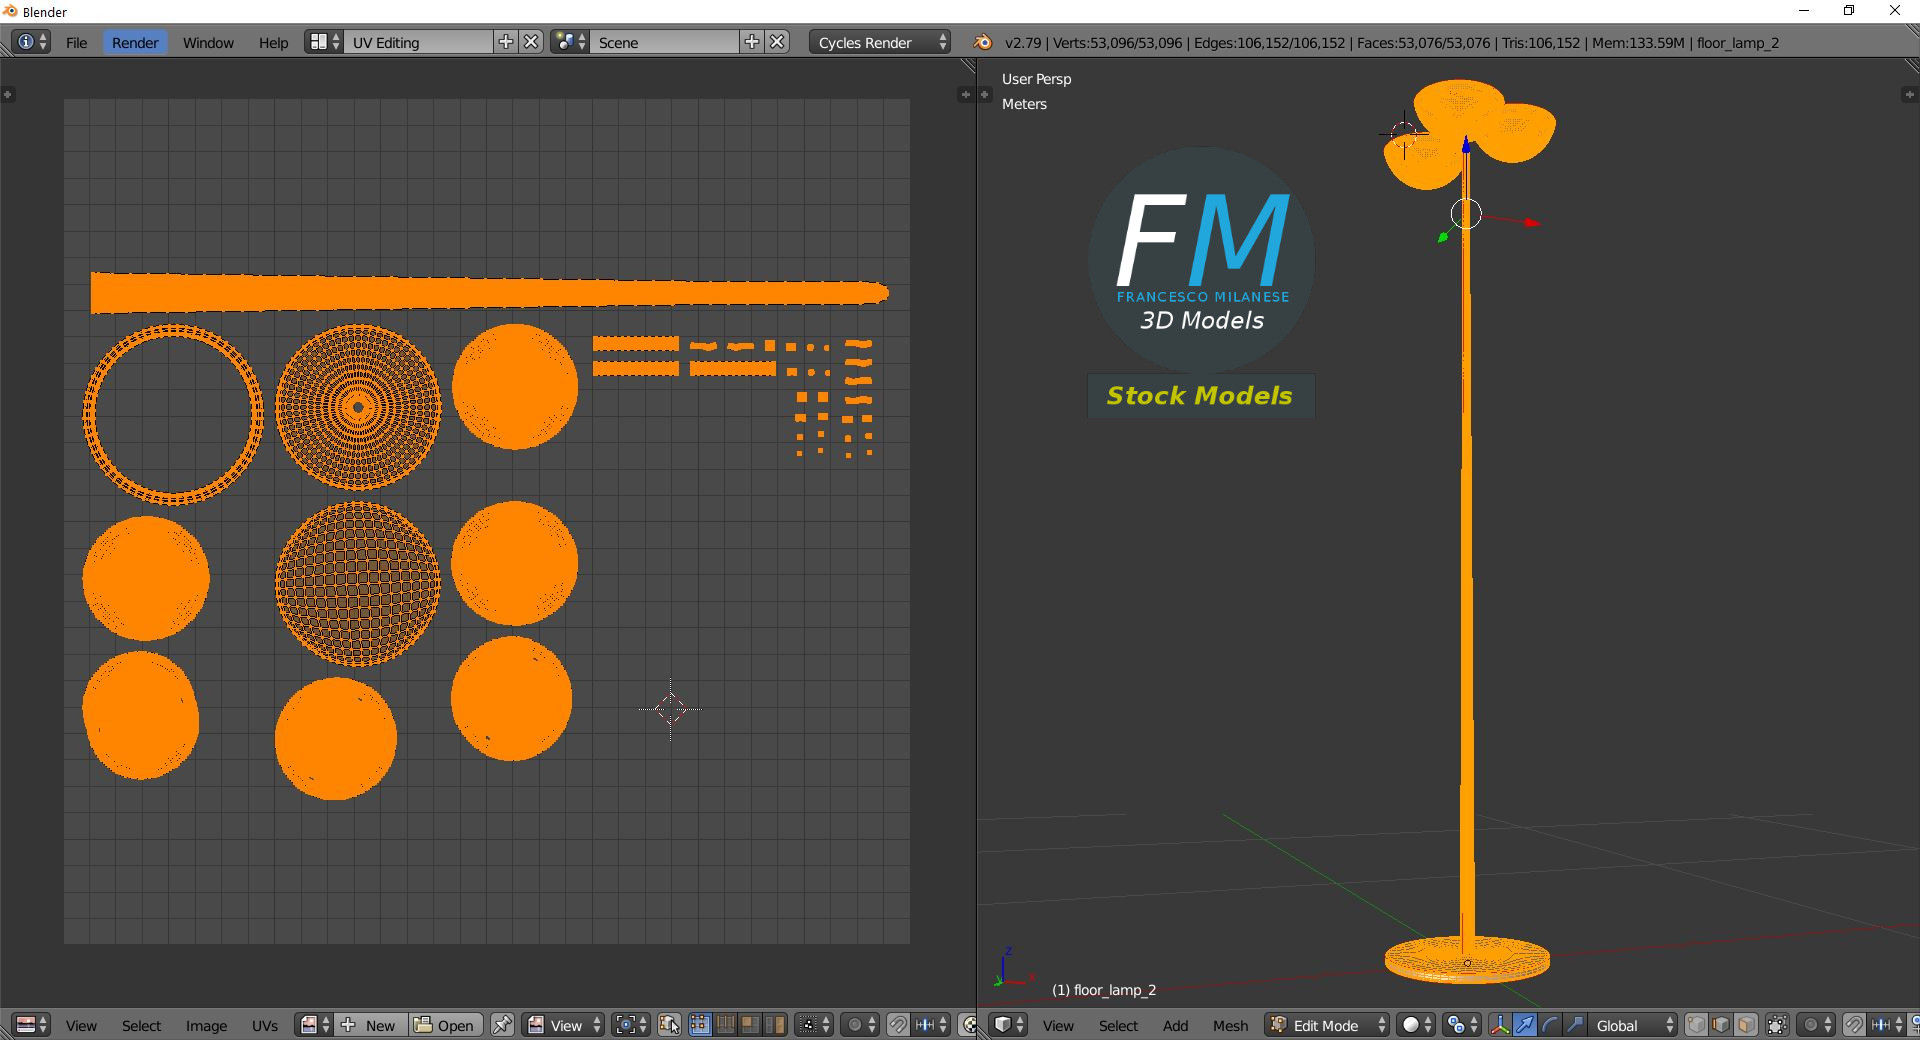Click the Open image button
Screen dimensions: 1920x1040
click(x=445, y=1025)
